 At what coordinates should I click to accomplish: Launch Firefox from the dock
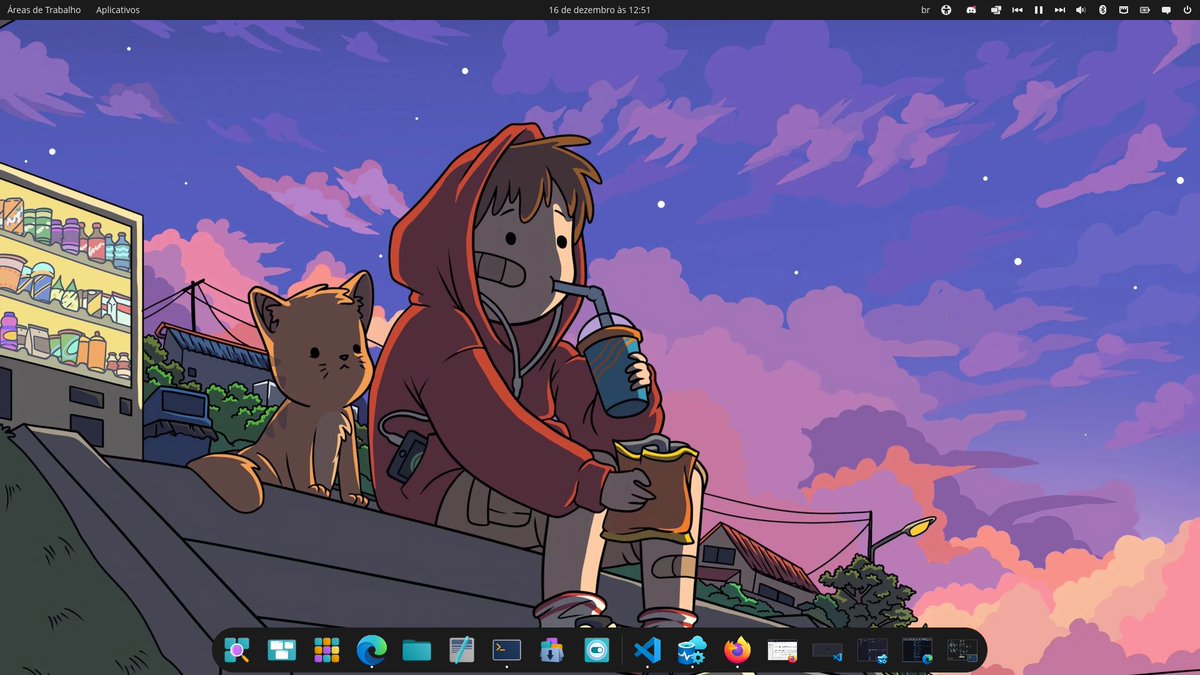(737, 651)
